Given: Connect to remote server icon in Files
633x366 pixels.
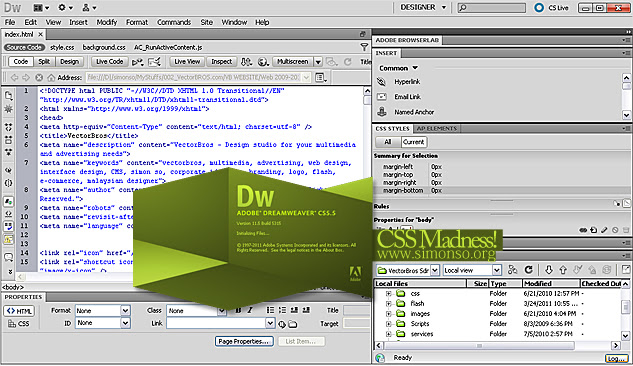Looking at the screenshot, I should (513, 270).
